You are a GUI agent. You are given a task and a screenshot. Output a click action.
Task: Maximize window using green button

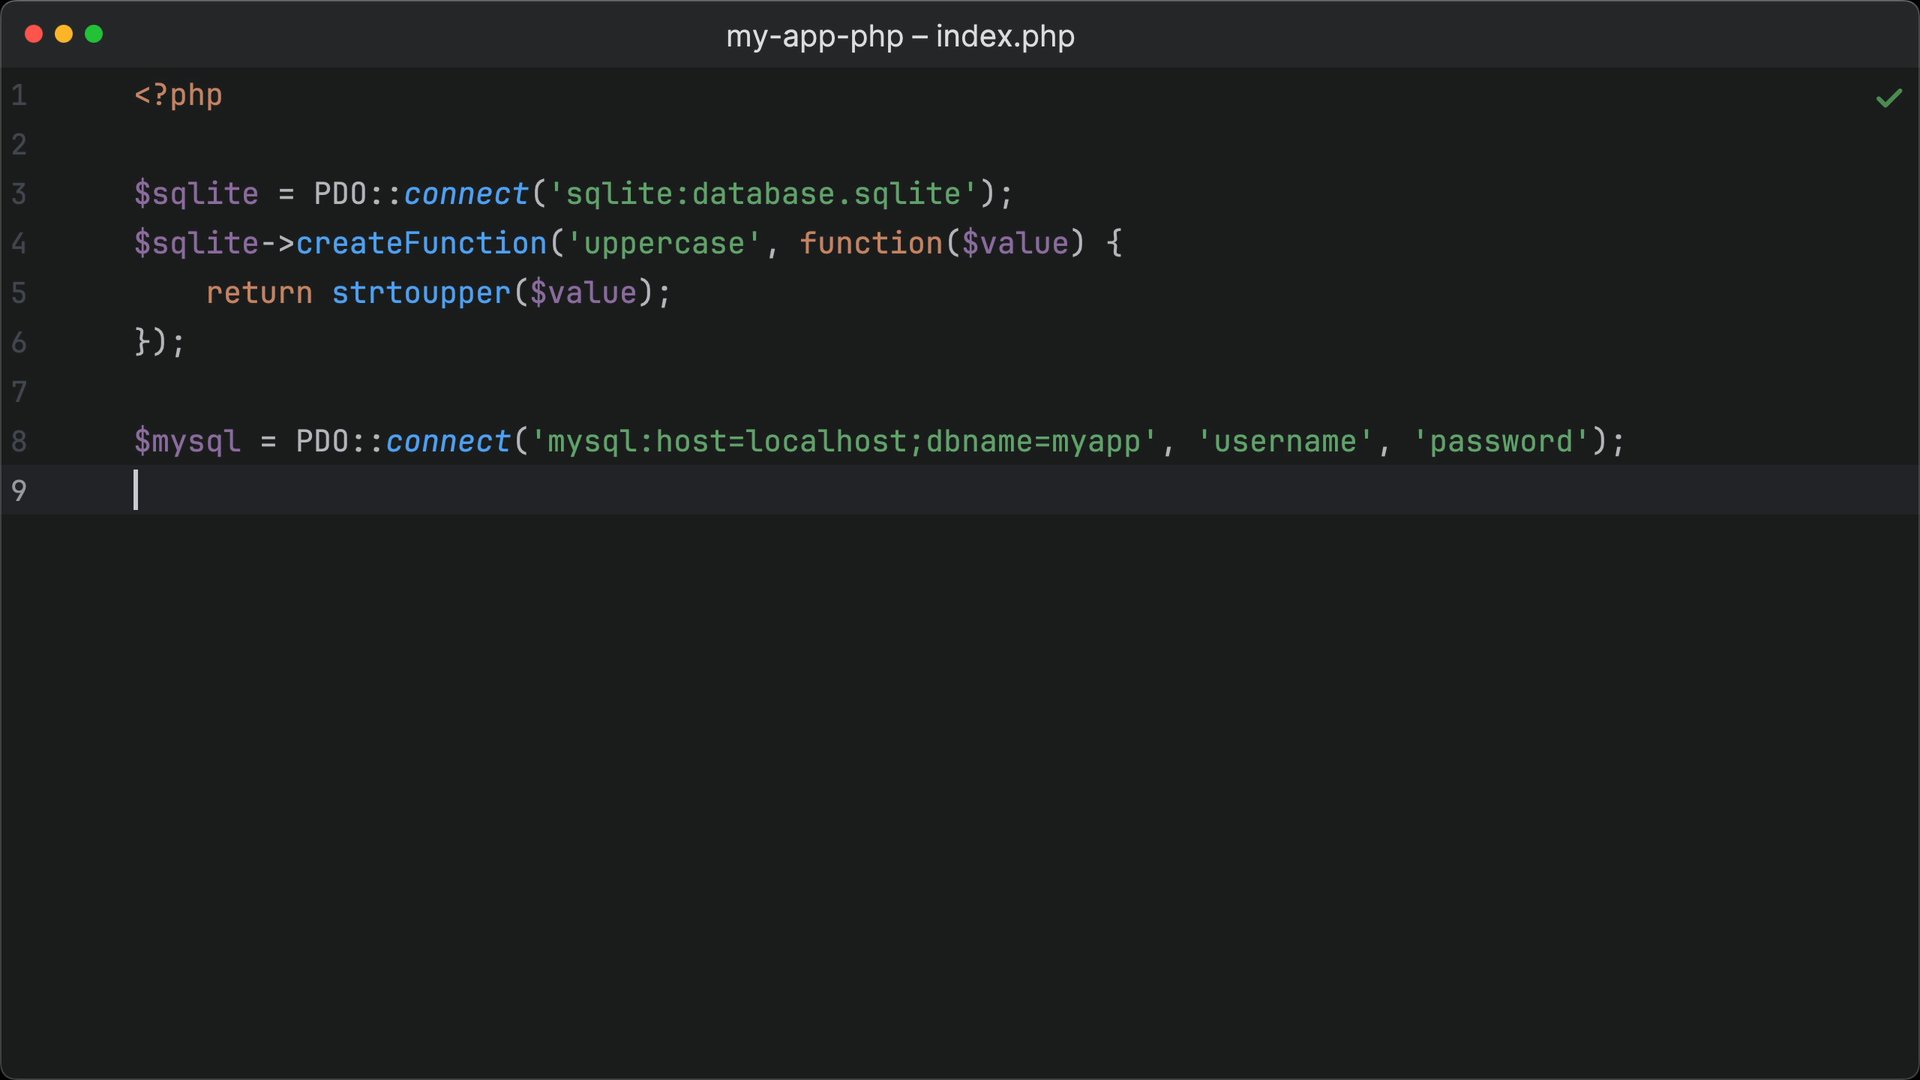(x=94, y=34)
